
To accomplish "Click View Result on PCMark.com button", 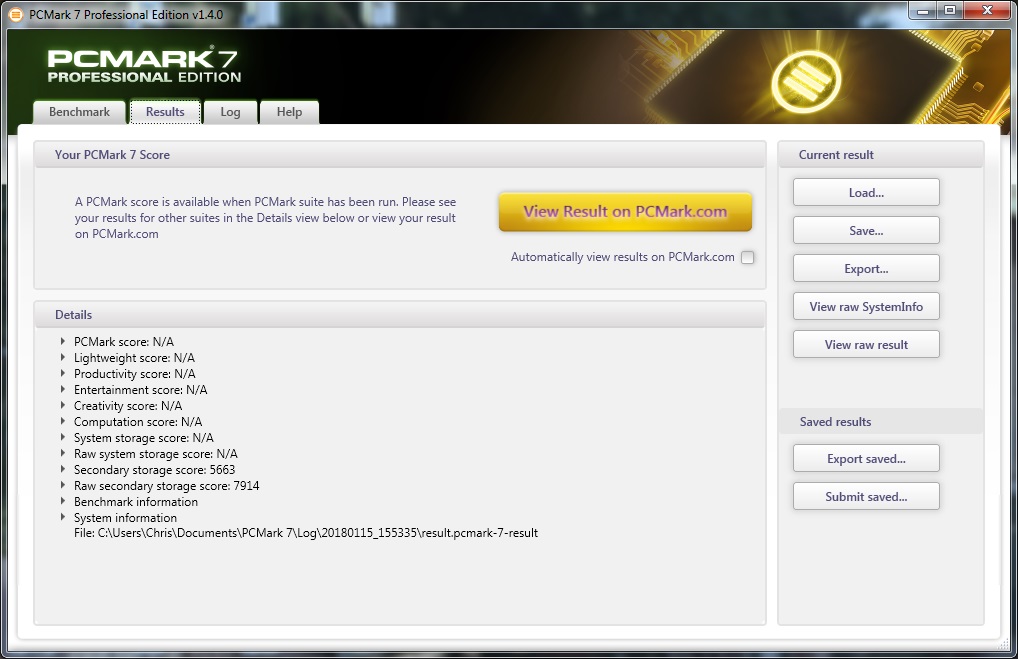I will pos(625,212).
